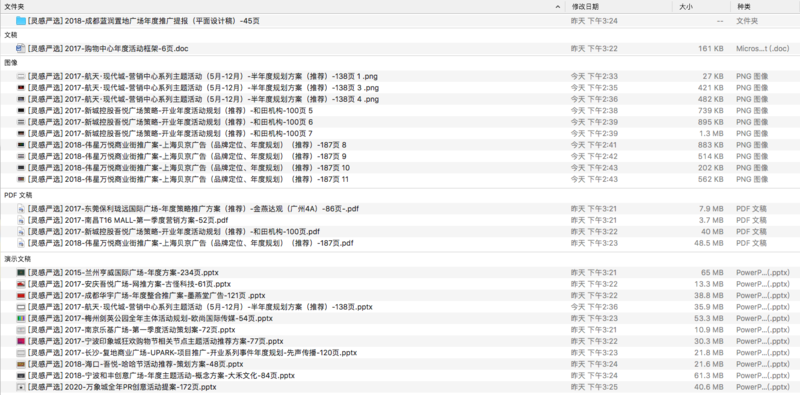The image size is (800, 395).
Task: Click pptx icon for 宁波印象城狂欢购物节
Action: pyautogui.click(x=21, y=341)
